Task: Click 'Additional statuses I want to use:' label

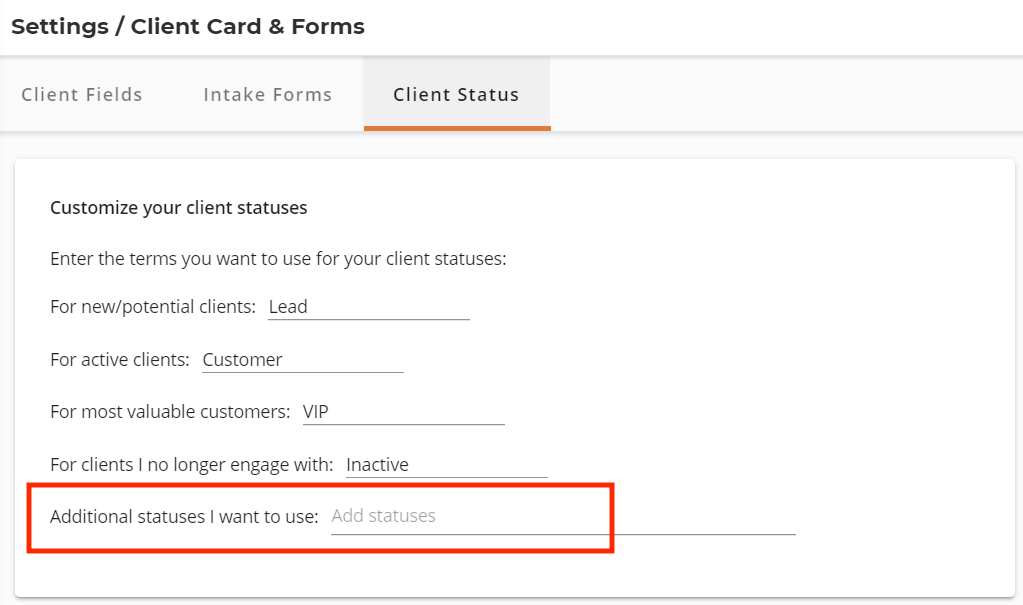Action: (184, 517)
